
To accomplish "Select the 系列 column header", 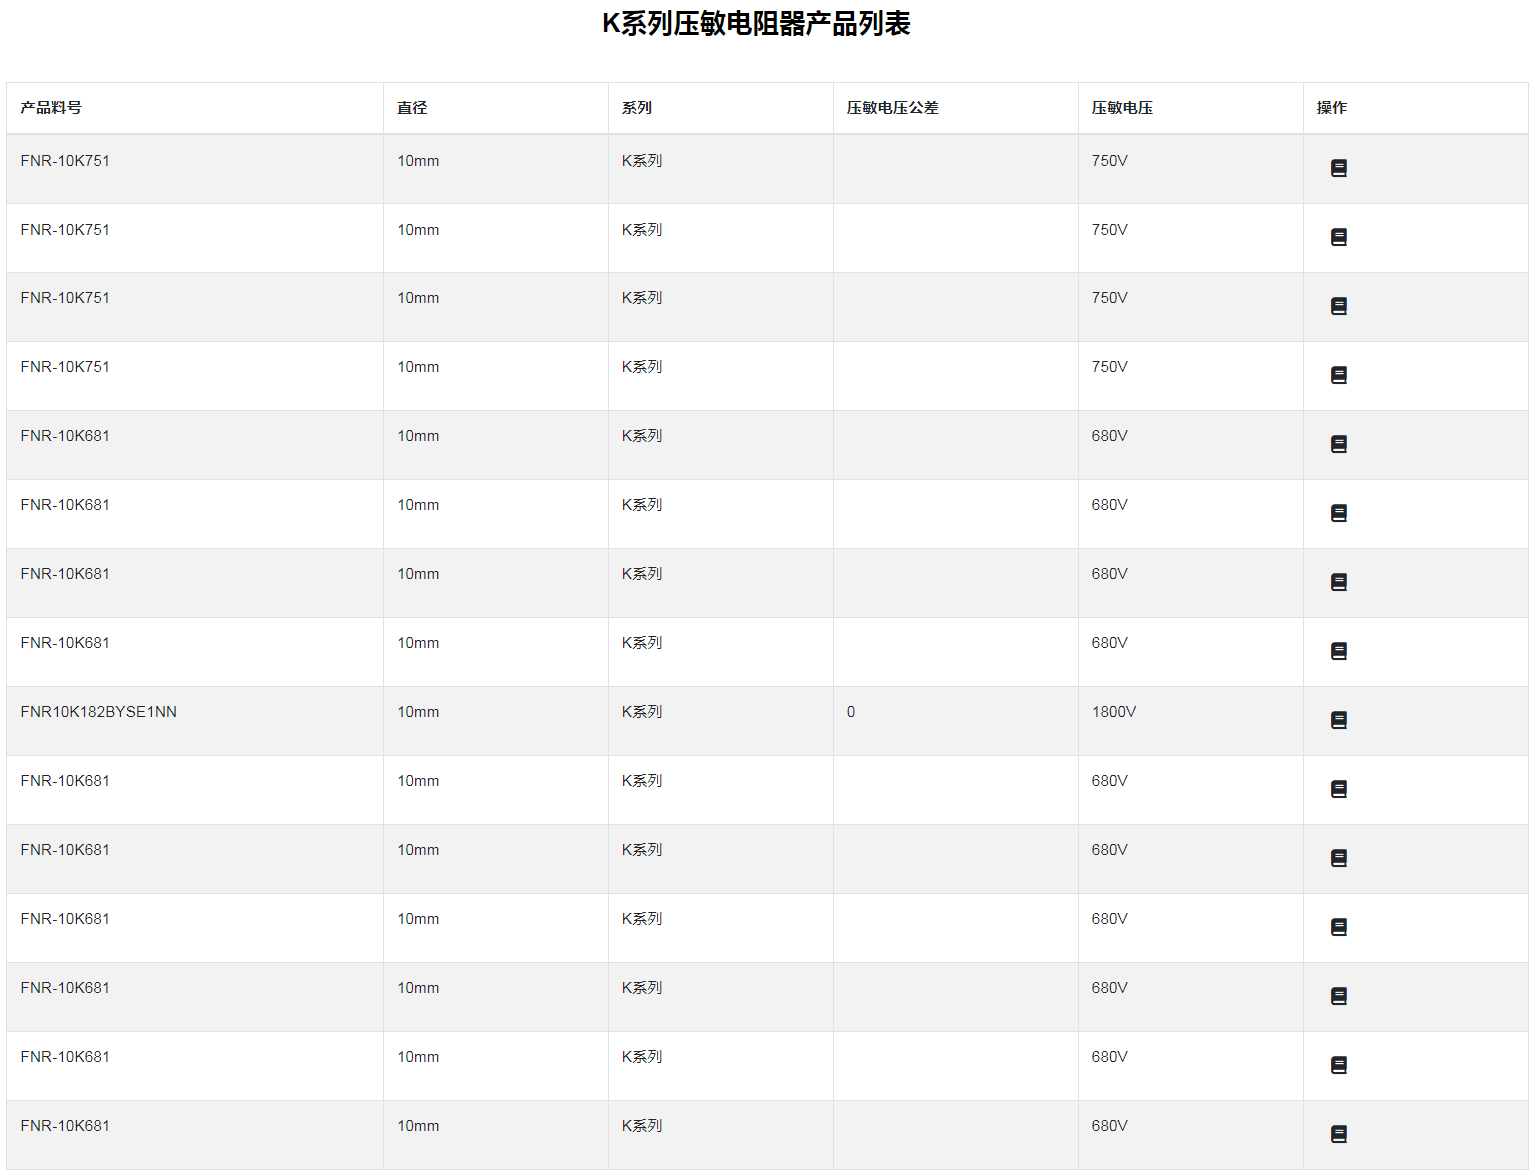I will [x=637, y=108].
